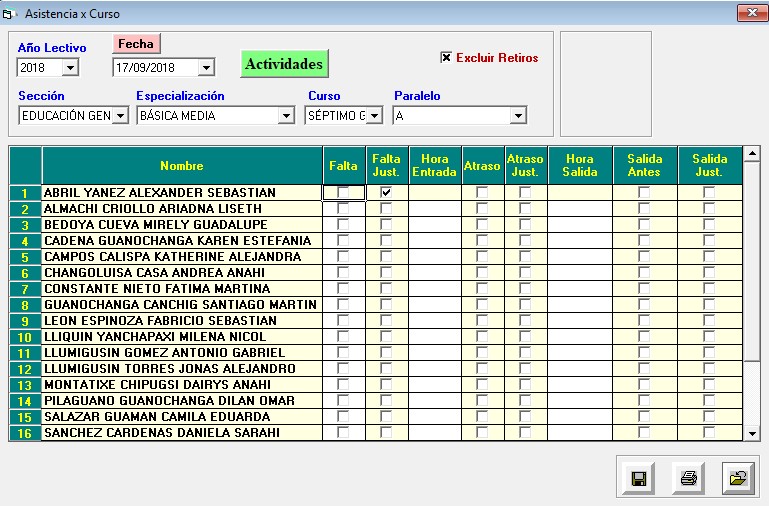Check Atraso for Bedoya Cueva Mirely Guadalupe

tap(481, 224)
